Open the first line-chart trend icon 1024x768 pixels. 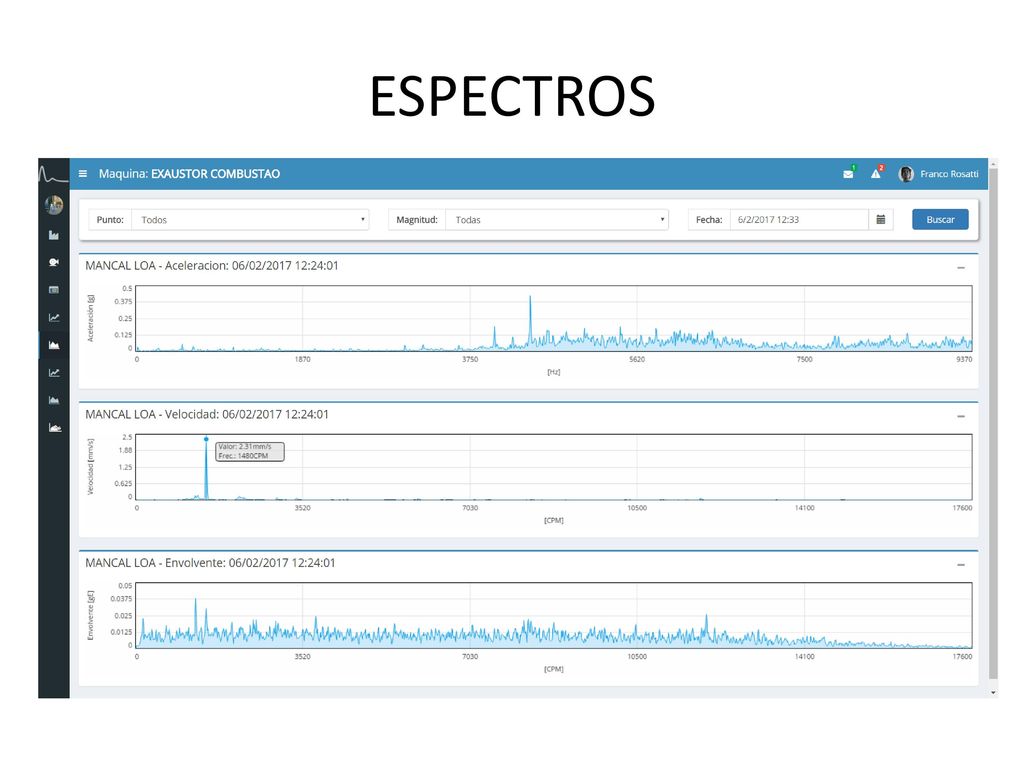click(54, 317)
